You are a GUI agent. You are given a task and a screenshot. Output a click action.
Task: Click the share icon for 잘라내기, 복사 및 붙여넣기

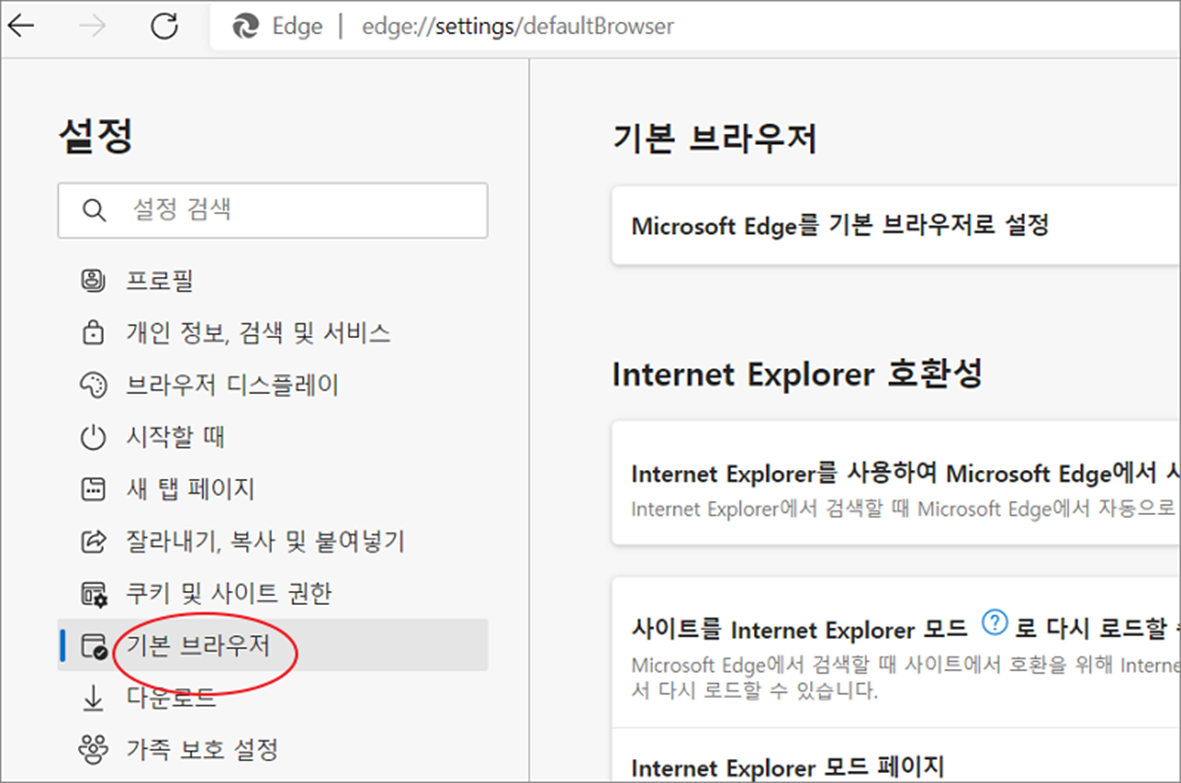click(93, 541)
